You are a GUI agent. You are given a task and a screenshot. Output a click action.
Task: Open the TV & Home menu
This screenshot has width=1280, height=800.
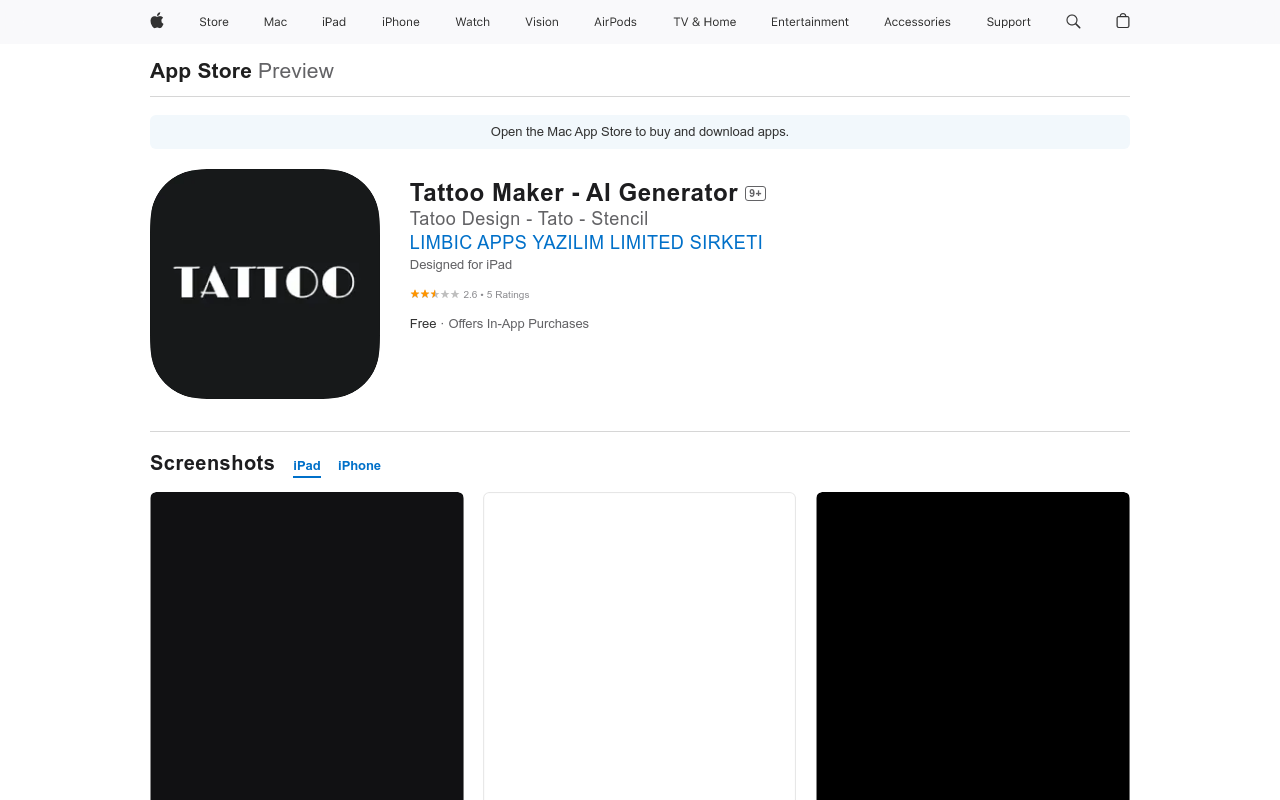coord(705,22)
